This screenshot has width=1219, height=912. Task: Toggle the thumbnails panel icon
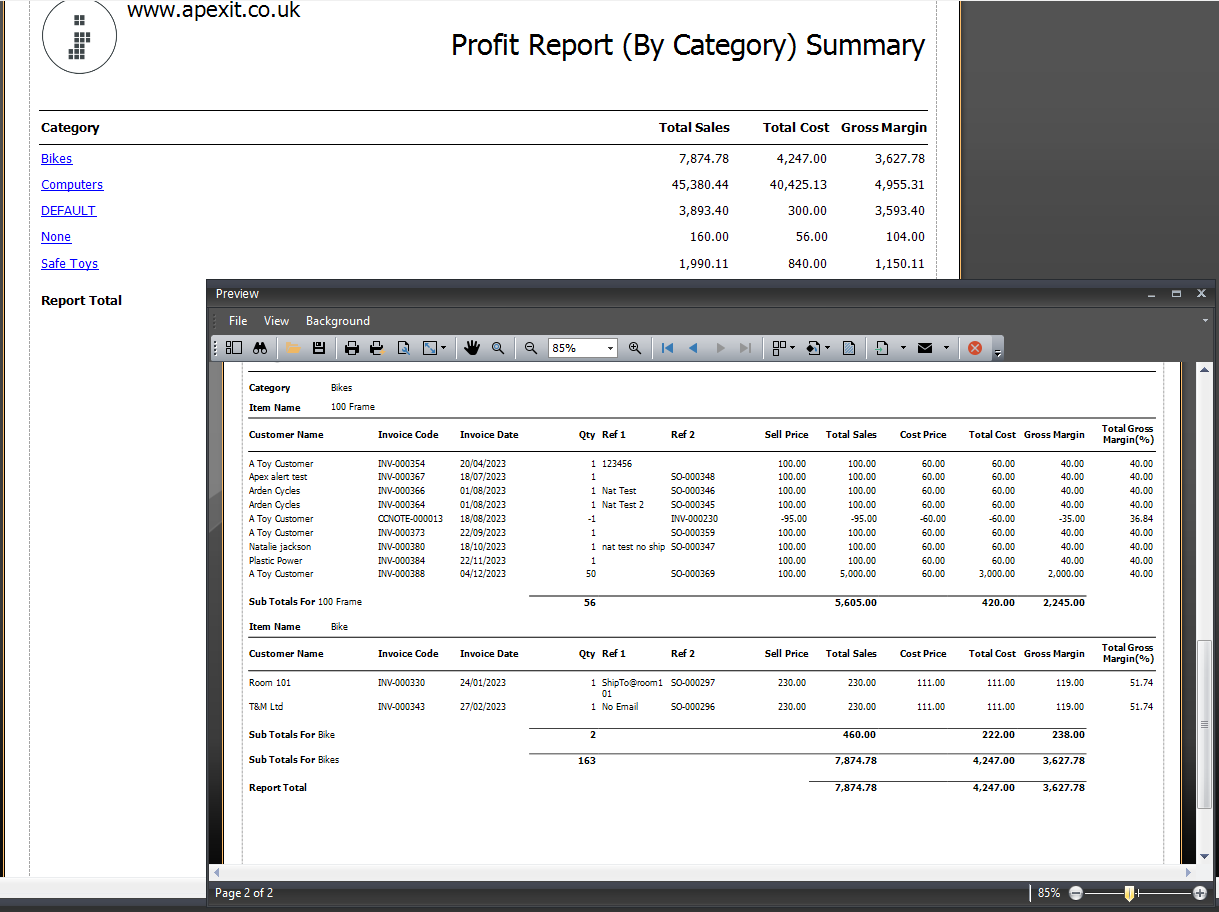click(x=234, y=348)
